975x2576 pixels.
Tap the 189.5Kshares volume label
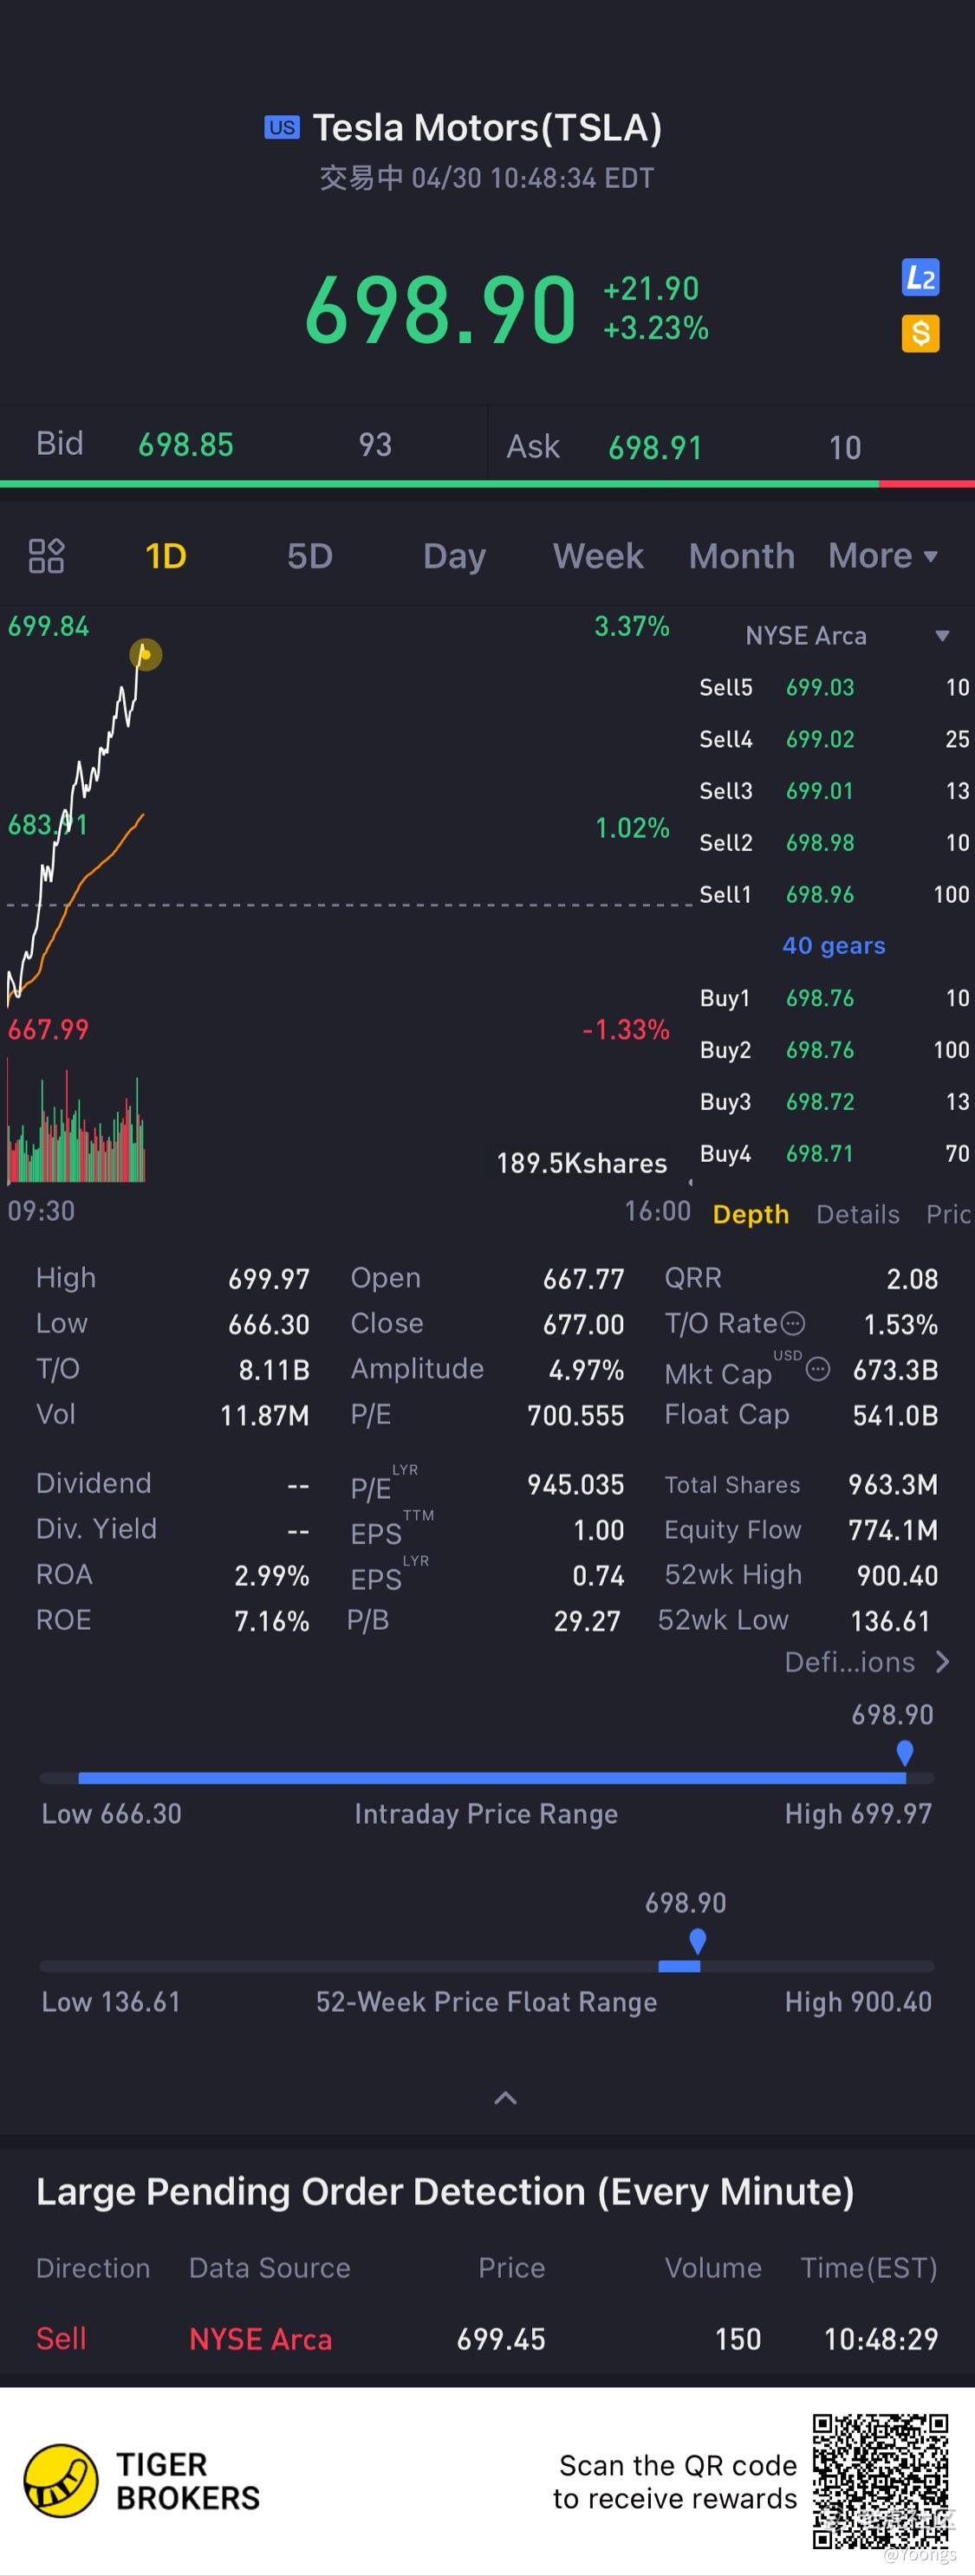coord(582,1164)
